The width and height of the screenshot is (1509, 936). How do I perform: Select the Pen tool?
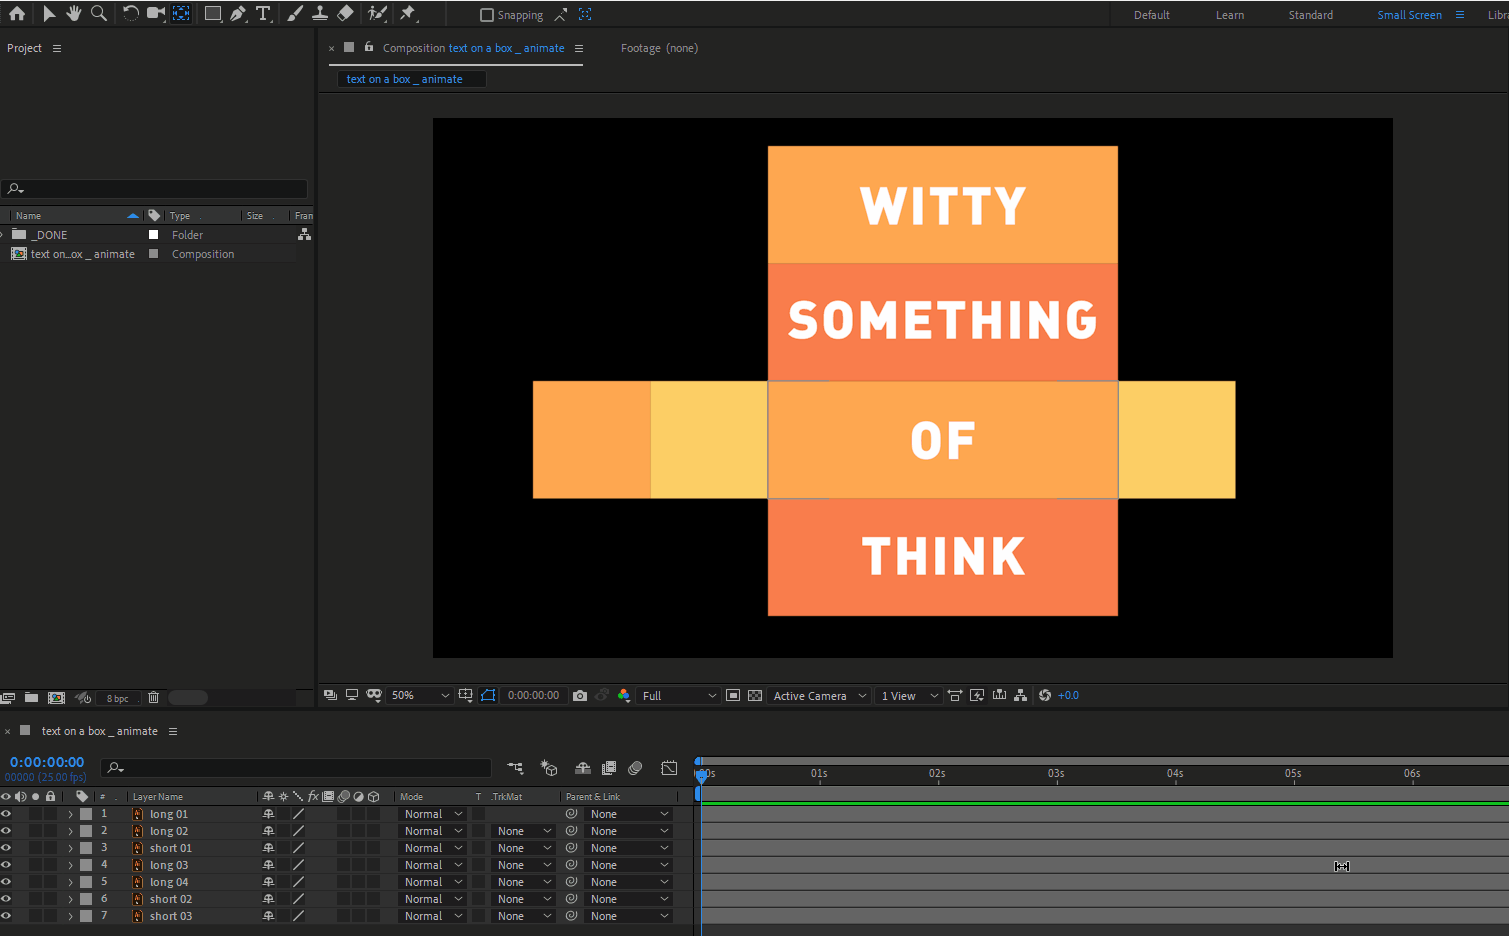click(x=238, y=14)
